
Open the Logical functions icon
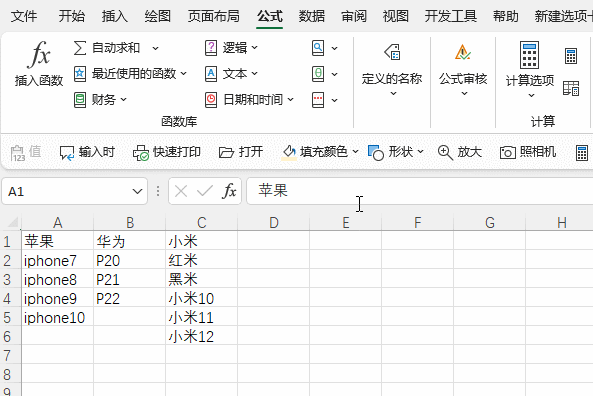pos(211,48)
